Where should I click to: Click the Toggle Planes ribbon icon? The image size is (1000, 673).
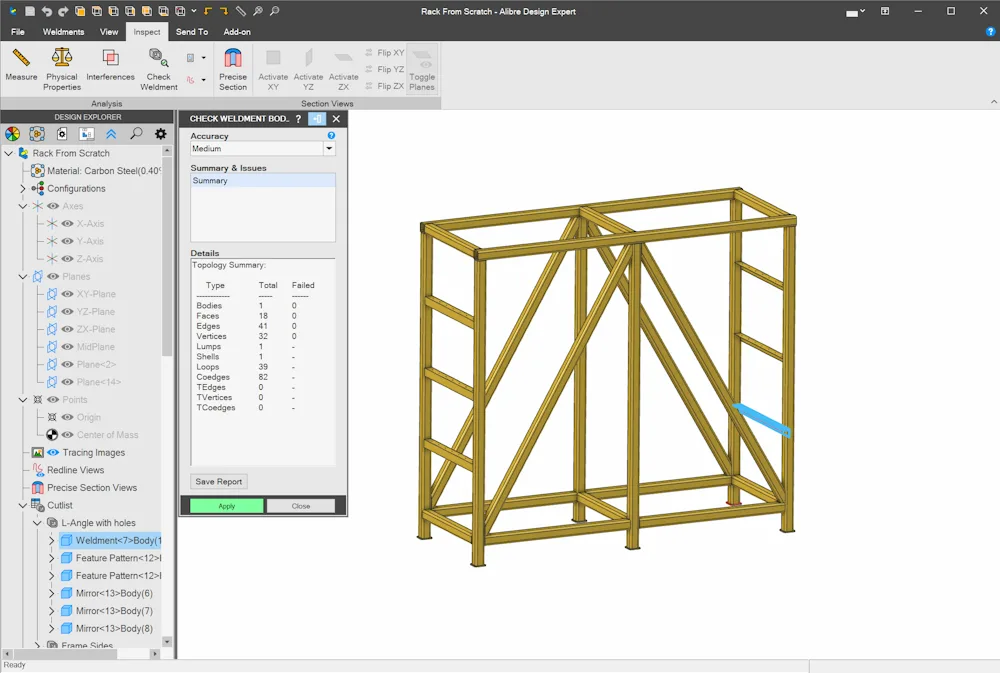pos(422,70)
